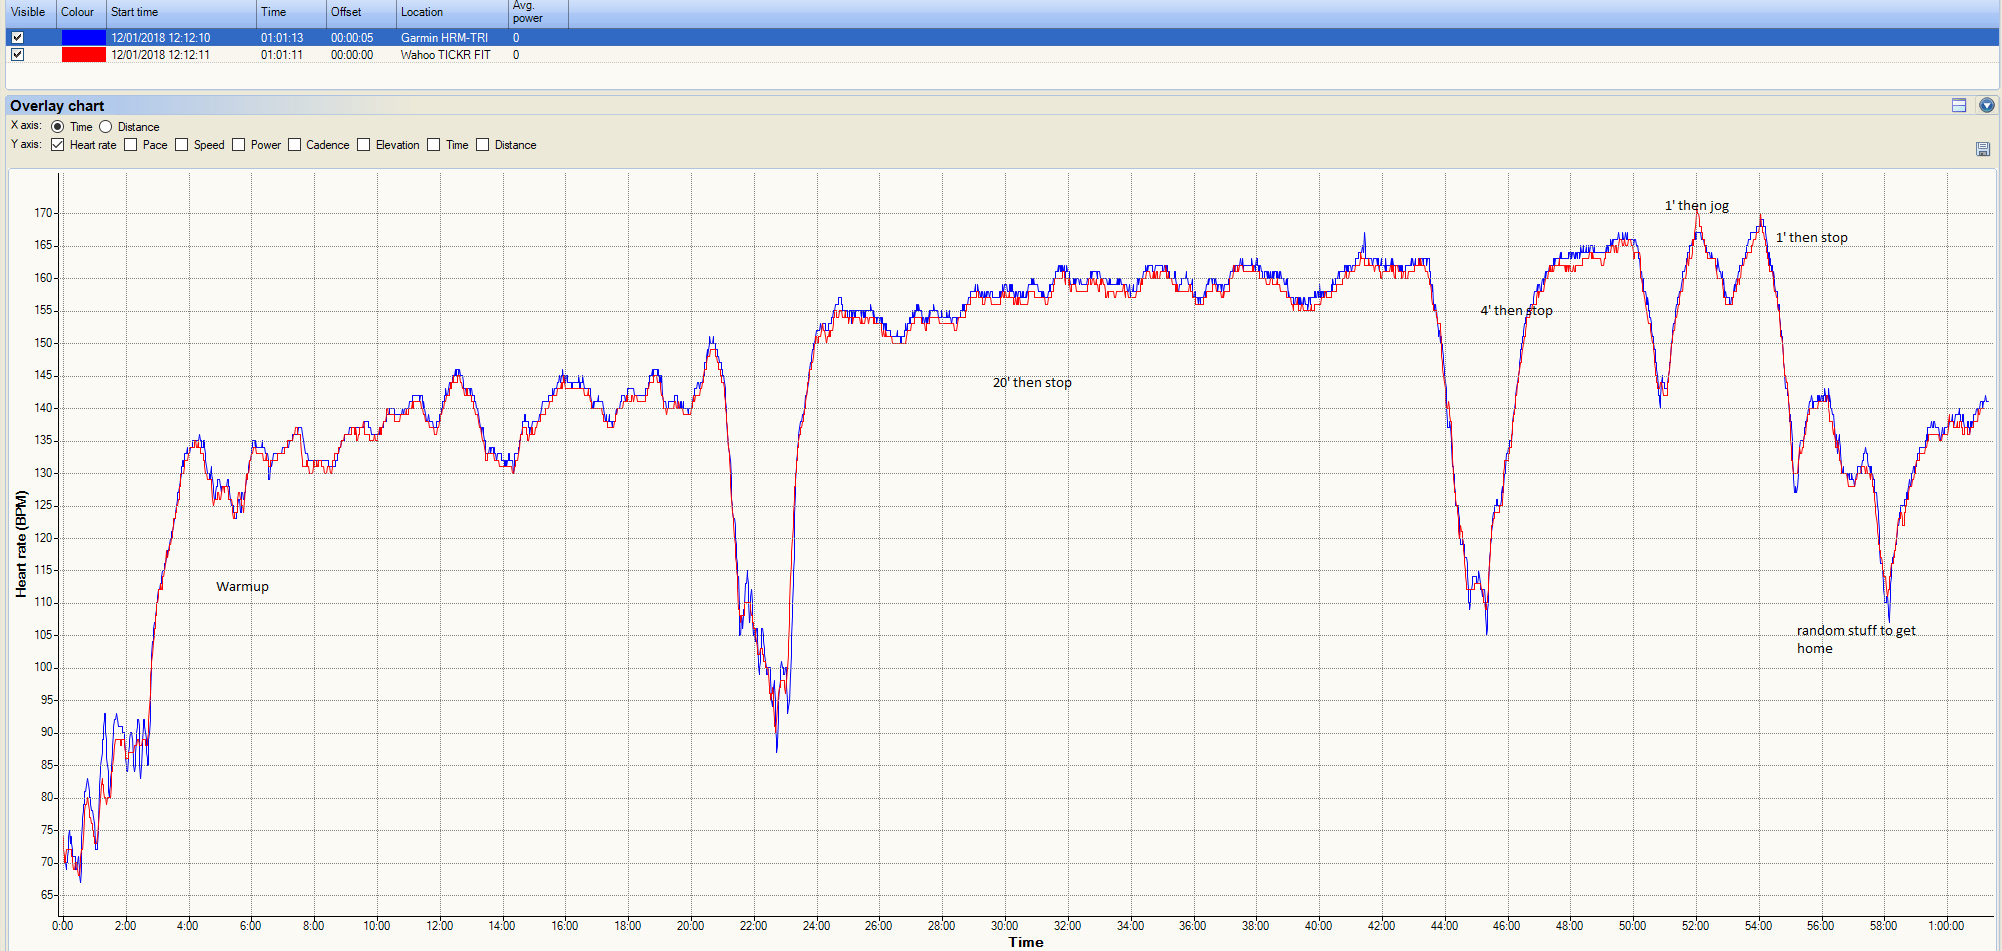The image size is (2002, 951).
Task: Open the round blue arrow dropdown in Overlay chart header
Action: [1987, 105]
